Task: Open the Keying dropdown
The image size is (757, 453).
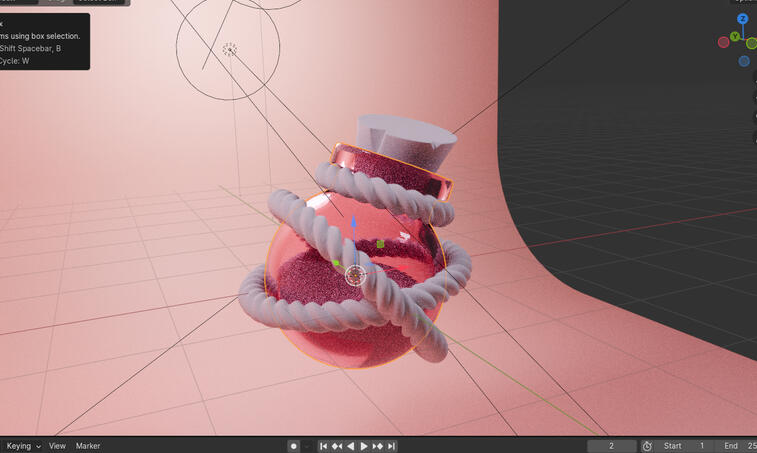Action: tap(24, 446)
